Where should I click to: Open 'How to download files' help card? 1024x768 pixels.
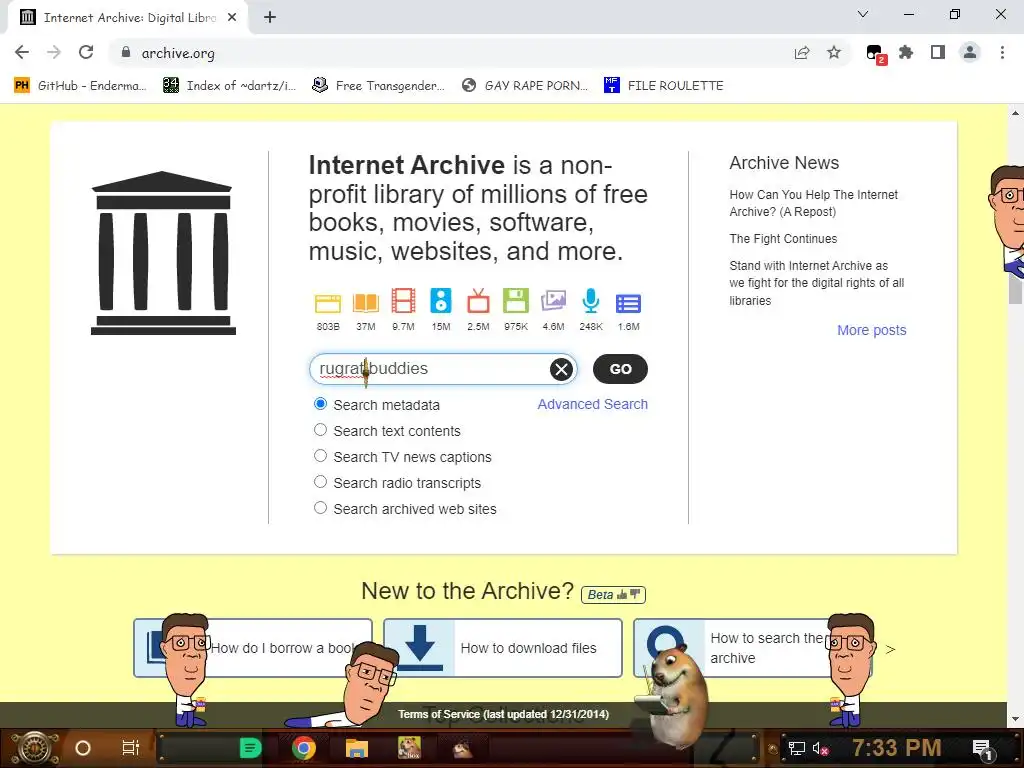[x=503, y=648]
